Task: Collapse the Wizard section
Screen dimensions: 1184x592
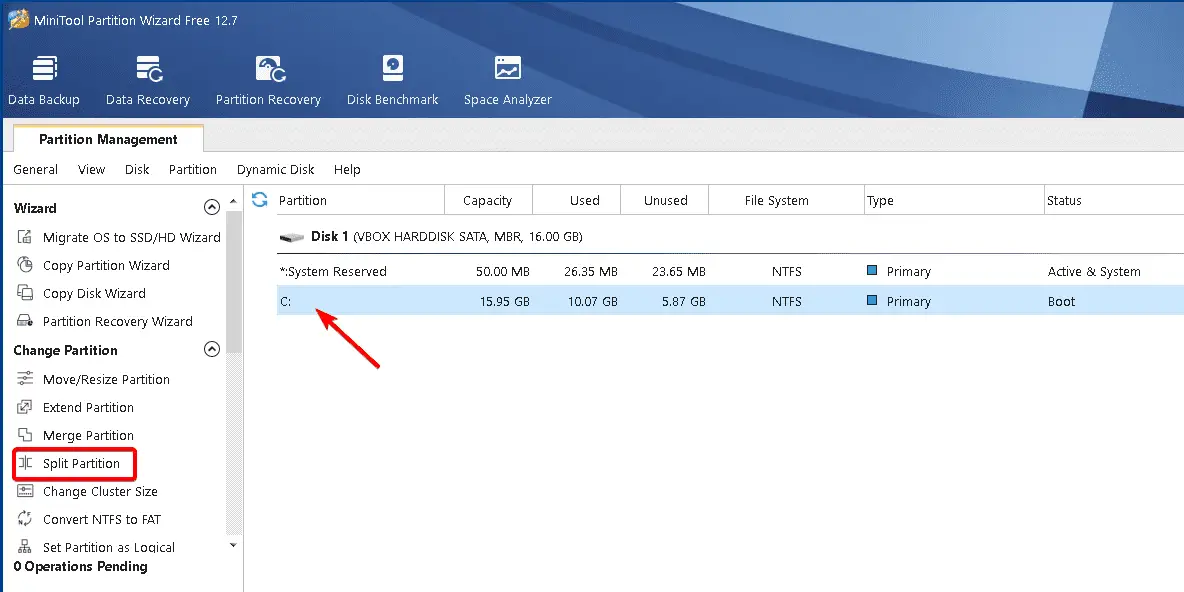Action: pos(212,208)
